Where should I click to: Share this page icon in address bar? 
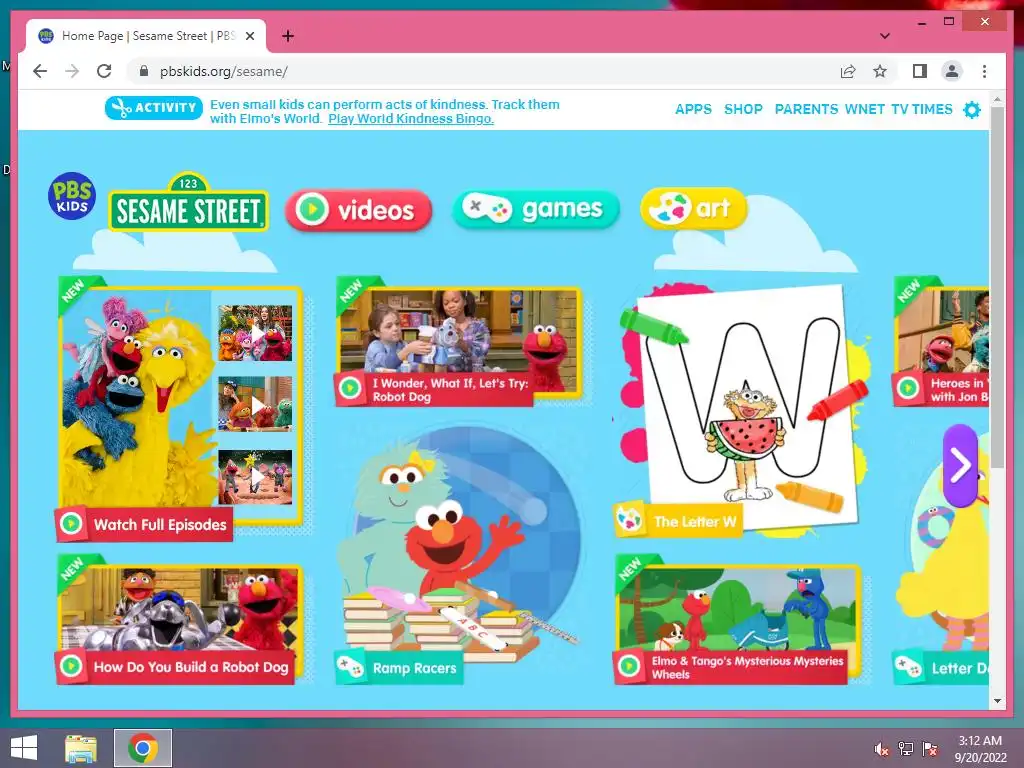(848, 71)
